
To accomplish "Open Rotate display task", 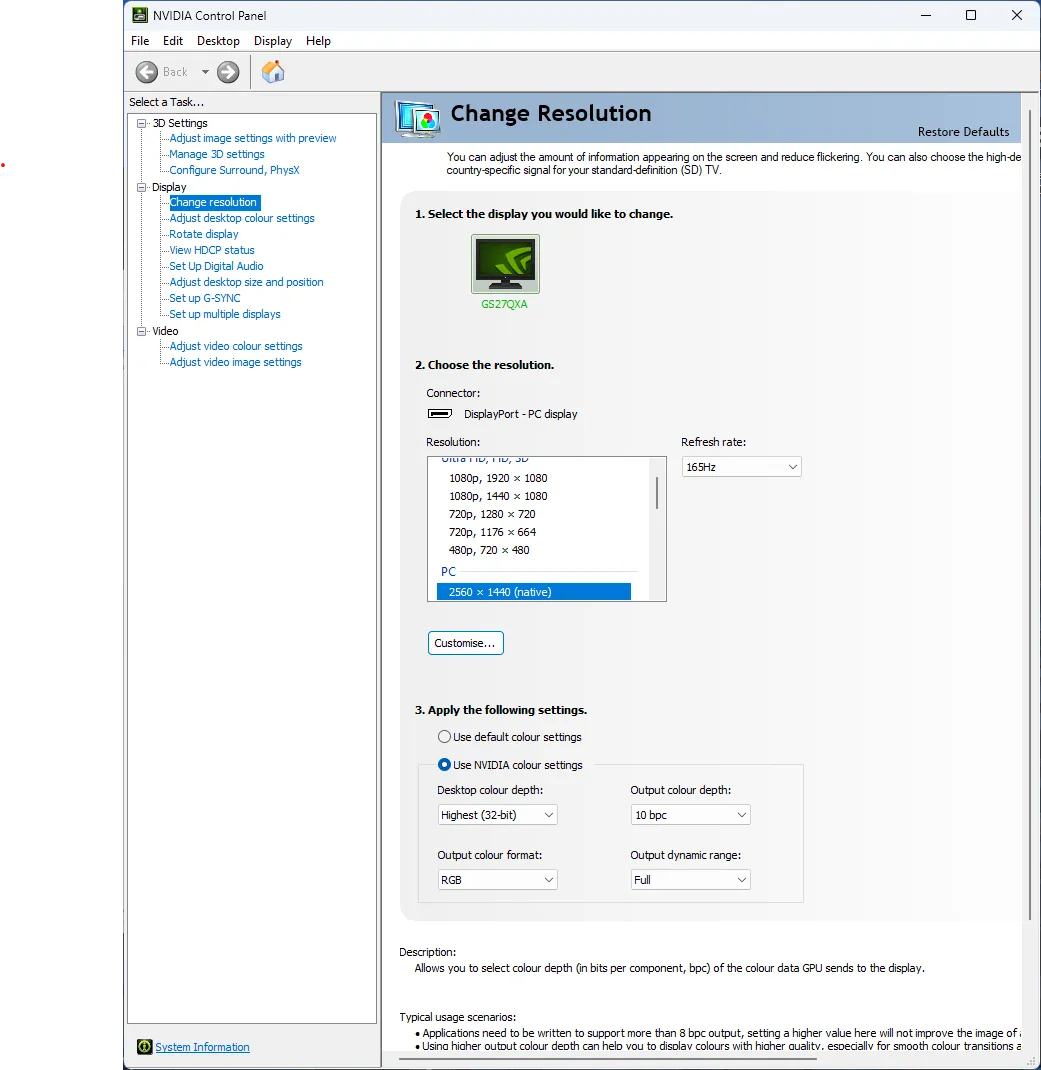I will [204, 234].
